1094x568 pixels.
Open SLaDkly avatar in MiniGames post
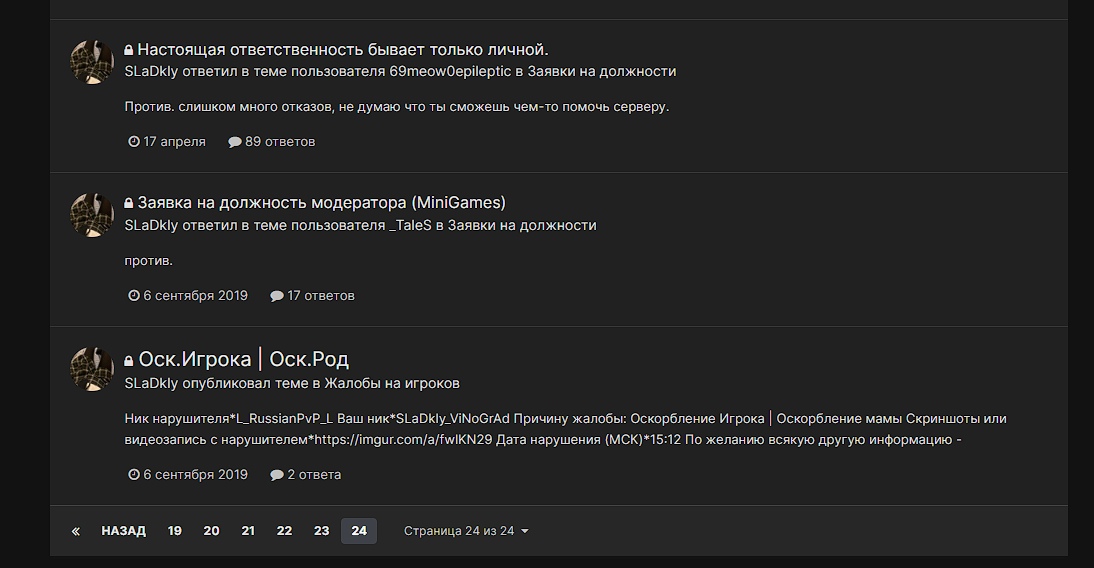click(x=92, y=216)
